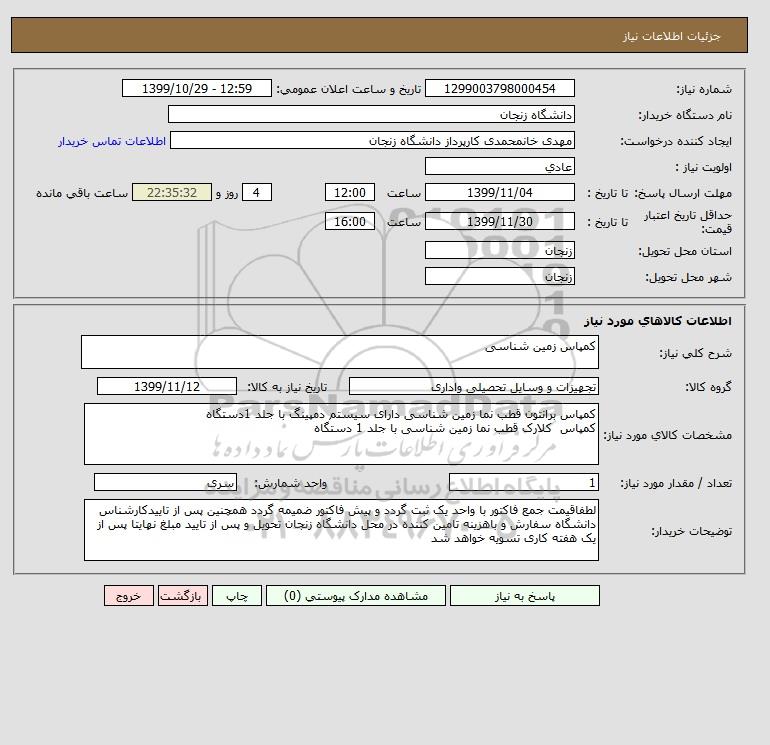
Task: Click the 'اطلاعات کالاهای مورد نیاز' section heading
Action: 658,321
